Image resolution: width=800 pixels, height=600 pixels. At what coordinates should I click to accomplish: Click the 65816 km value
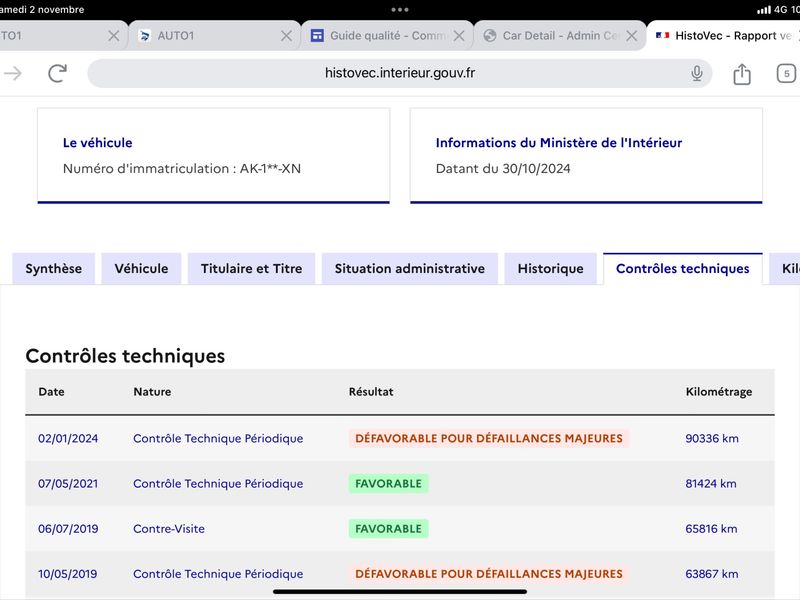pos(711,529)
